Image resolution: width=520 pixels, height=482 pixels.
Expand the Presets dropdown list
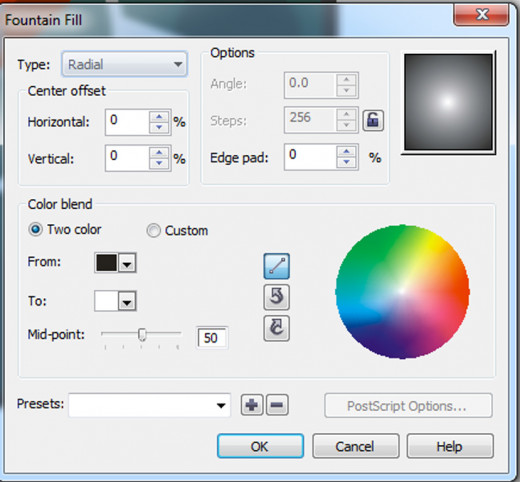[149, 405]
